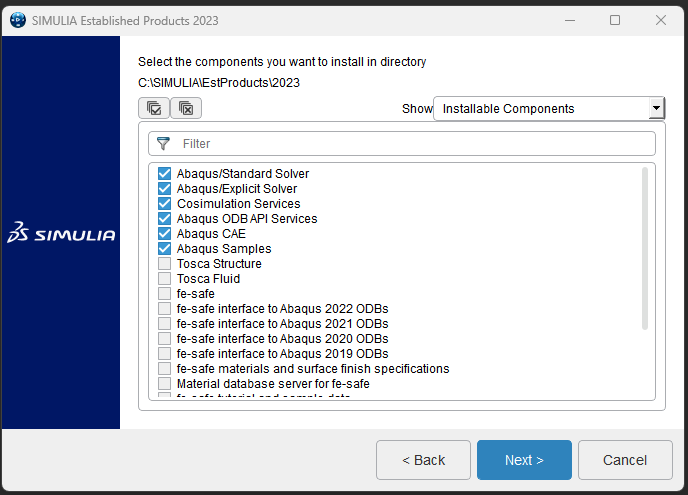Uncheck Abaqus ODB API Services
The image size is (688, 495).
(x=165, y=219)
